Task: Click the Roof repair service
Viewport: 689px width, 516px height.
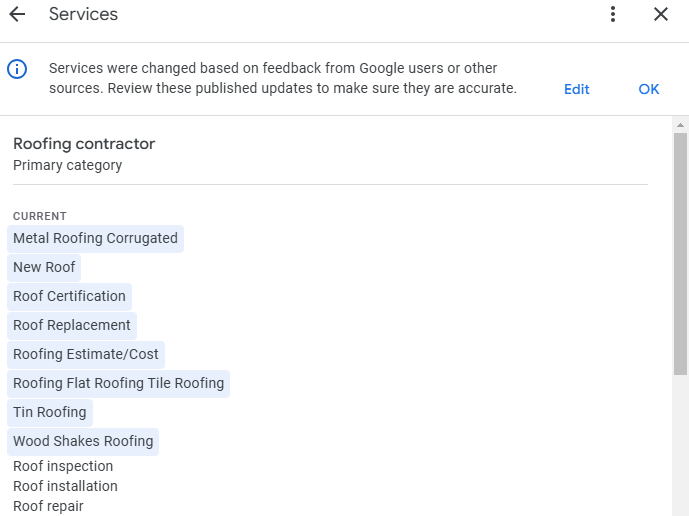Action: tap(48, 506)
